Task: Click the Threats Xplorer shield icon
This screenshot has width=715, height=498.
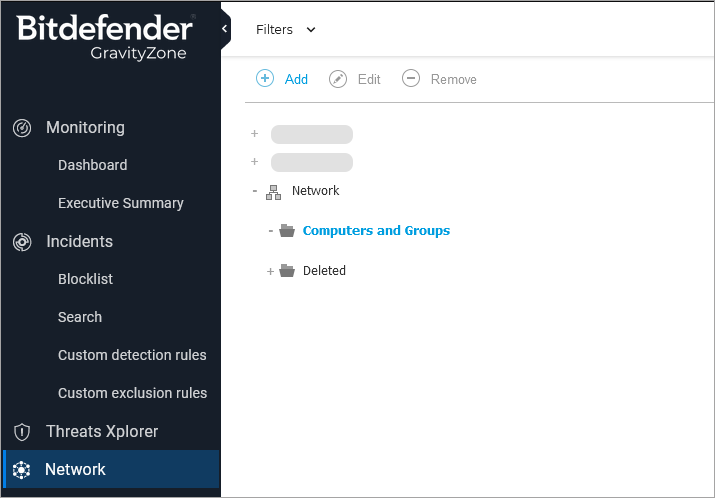Action: (x=22, y=432)
